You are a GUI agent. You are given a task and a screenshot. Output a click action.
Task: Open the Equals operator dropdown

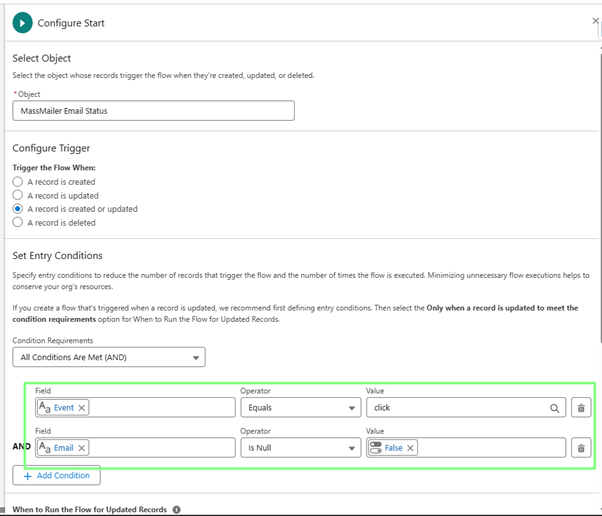301,408
